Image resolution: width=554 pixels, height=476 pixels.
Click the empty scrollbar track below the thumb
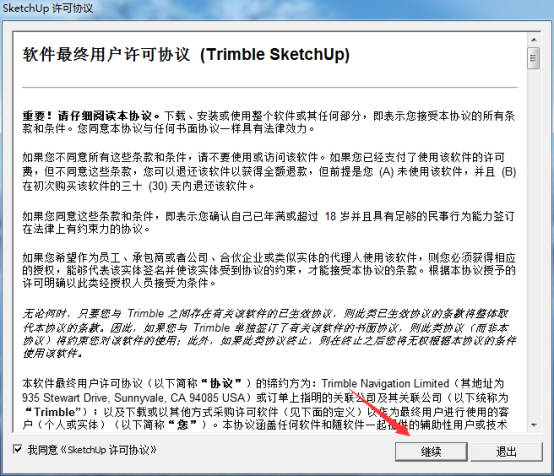tap(534, 244)
